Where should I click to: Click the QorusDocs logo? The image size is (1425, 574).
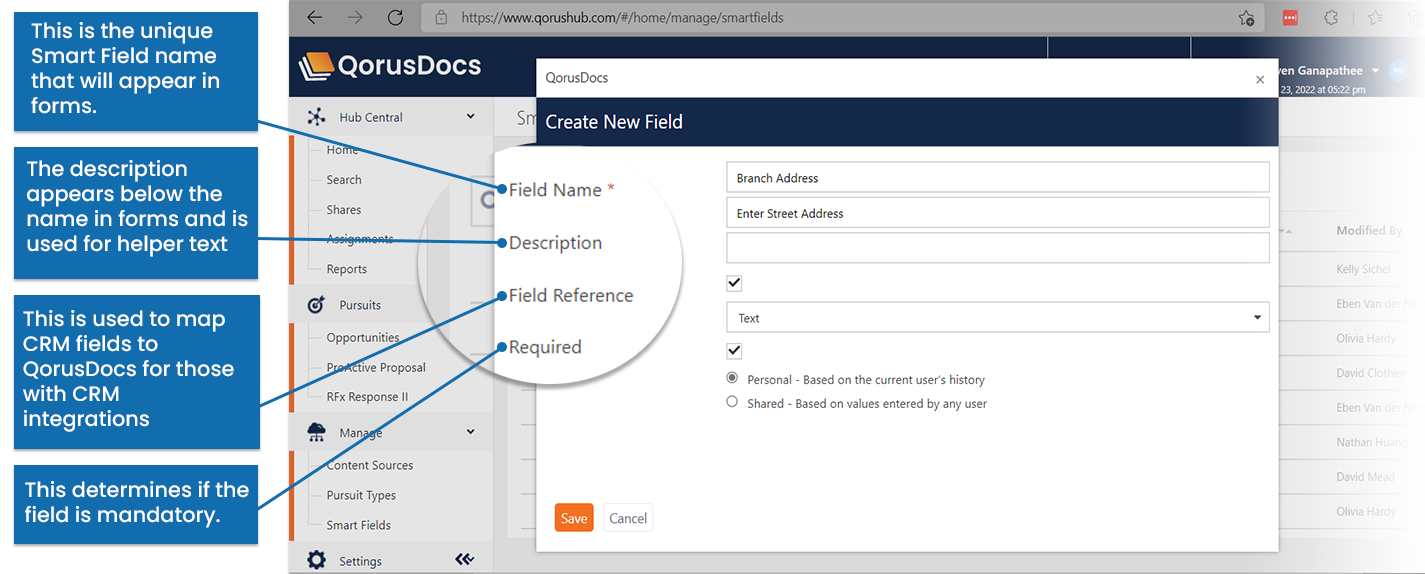[390, 66]
